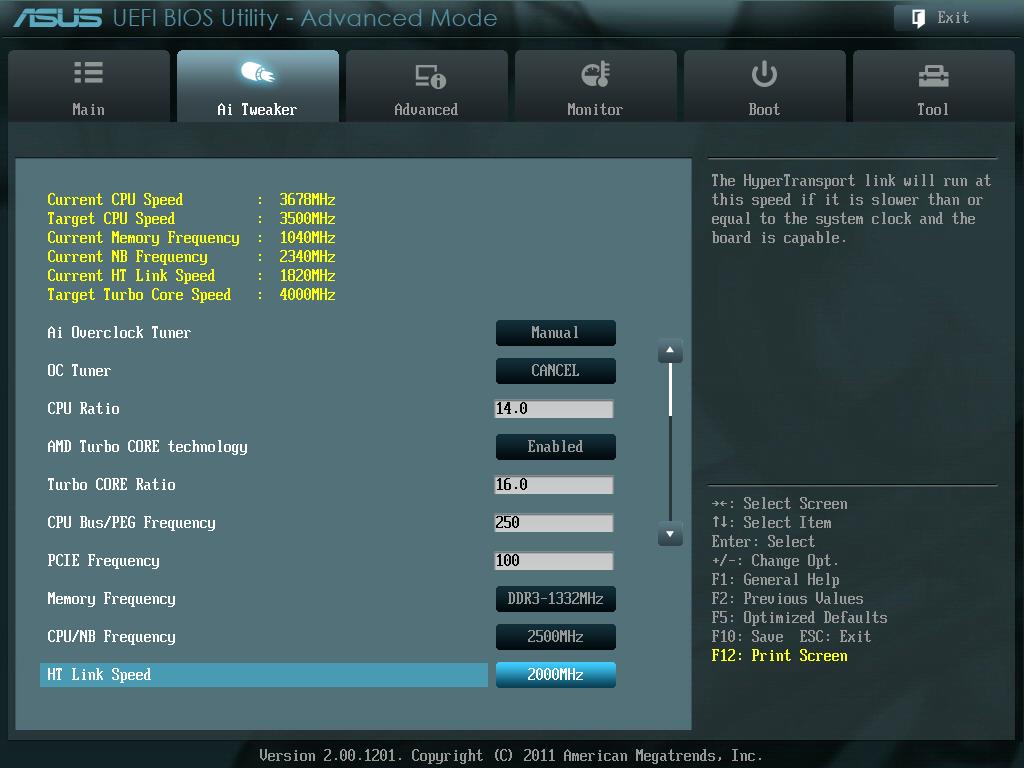Select the CPU/NB Frequency label
1024x768 pixels.
tap(112, 637)
